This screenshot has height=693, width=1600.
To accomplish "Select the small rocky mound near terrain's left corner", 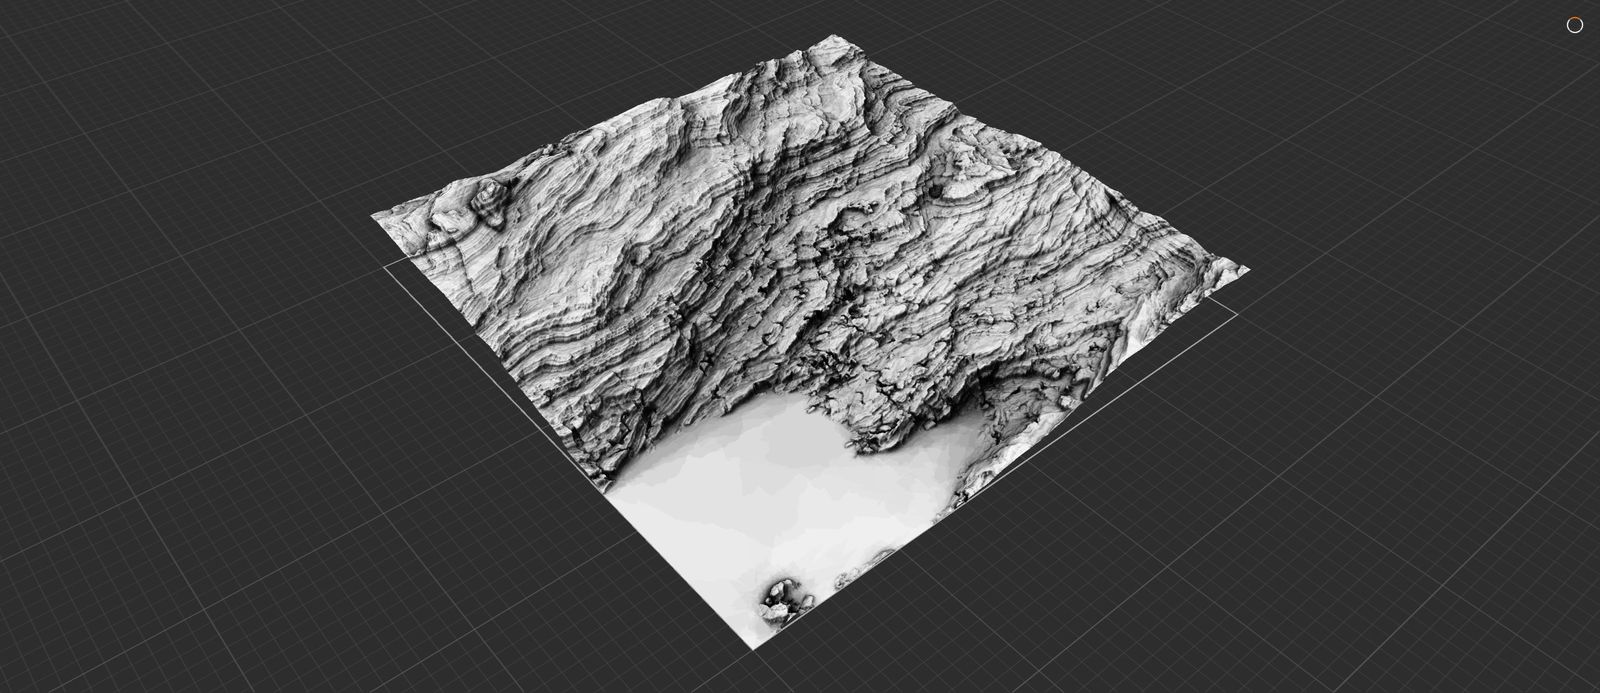I will [490, 198].
